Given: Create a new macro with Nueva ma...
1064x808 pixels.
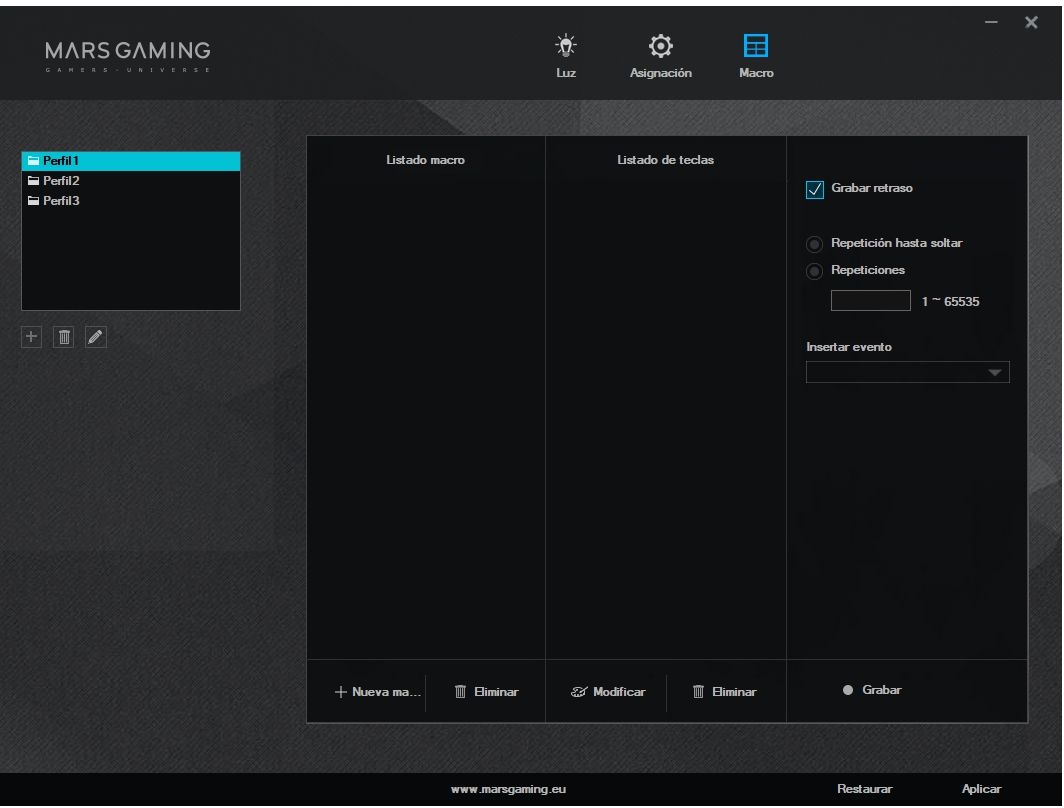Looking at the screenshot, I should 377,692.
